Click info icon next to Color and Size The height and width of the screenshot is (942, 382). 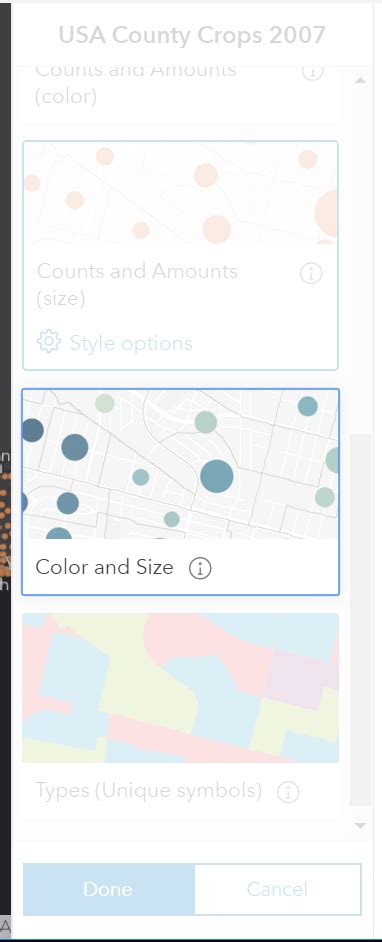[200, 568]
